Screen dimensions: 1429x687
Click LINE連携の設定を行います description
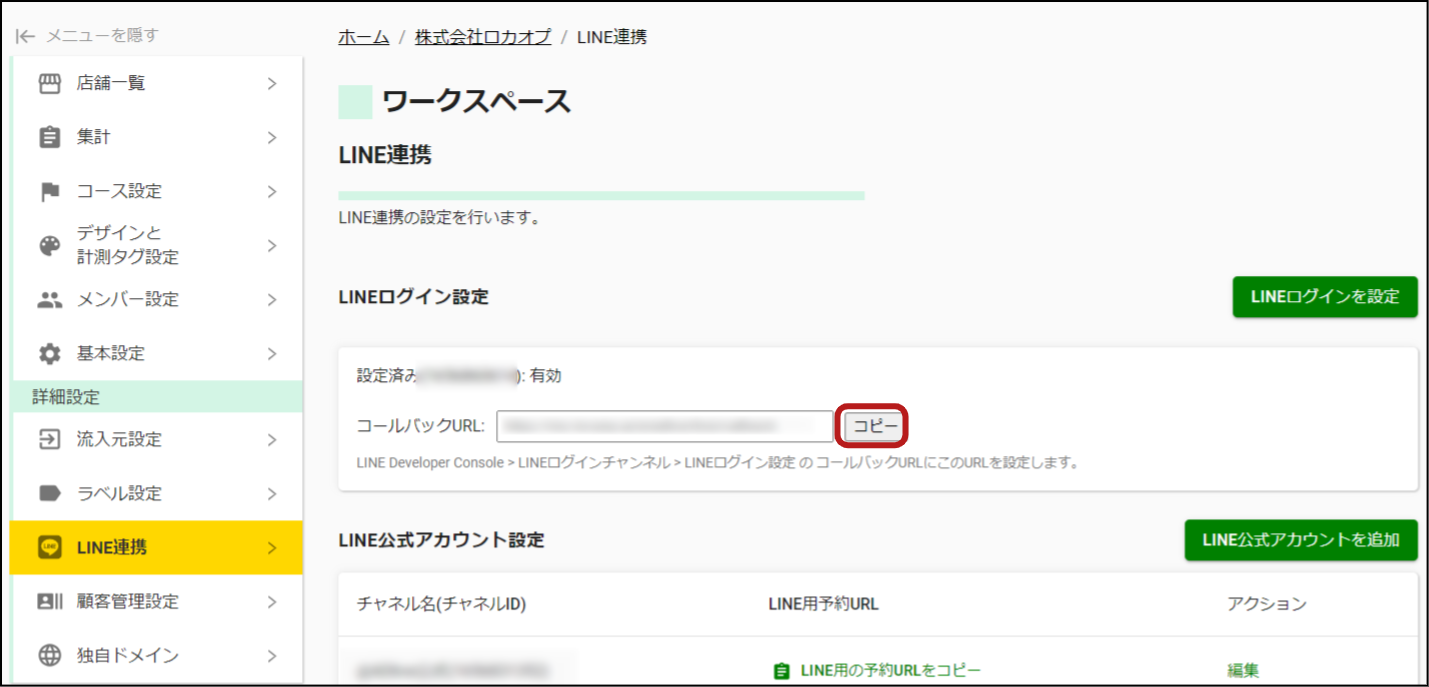[440, 217]
